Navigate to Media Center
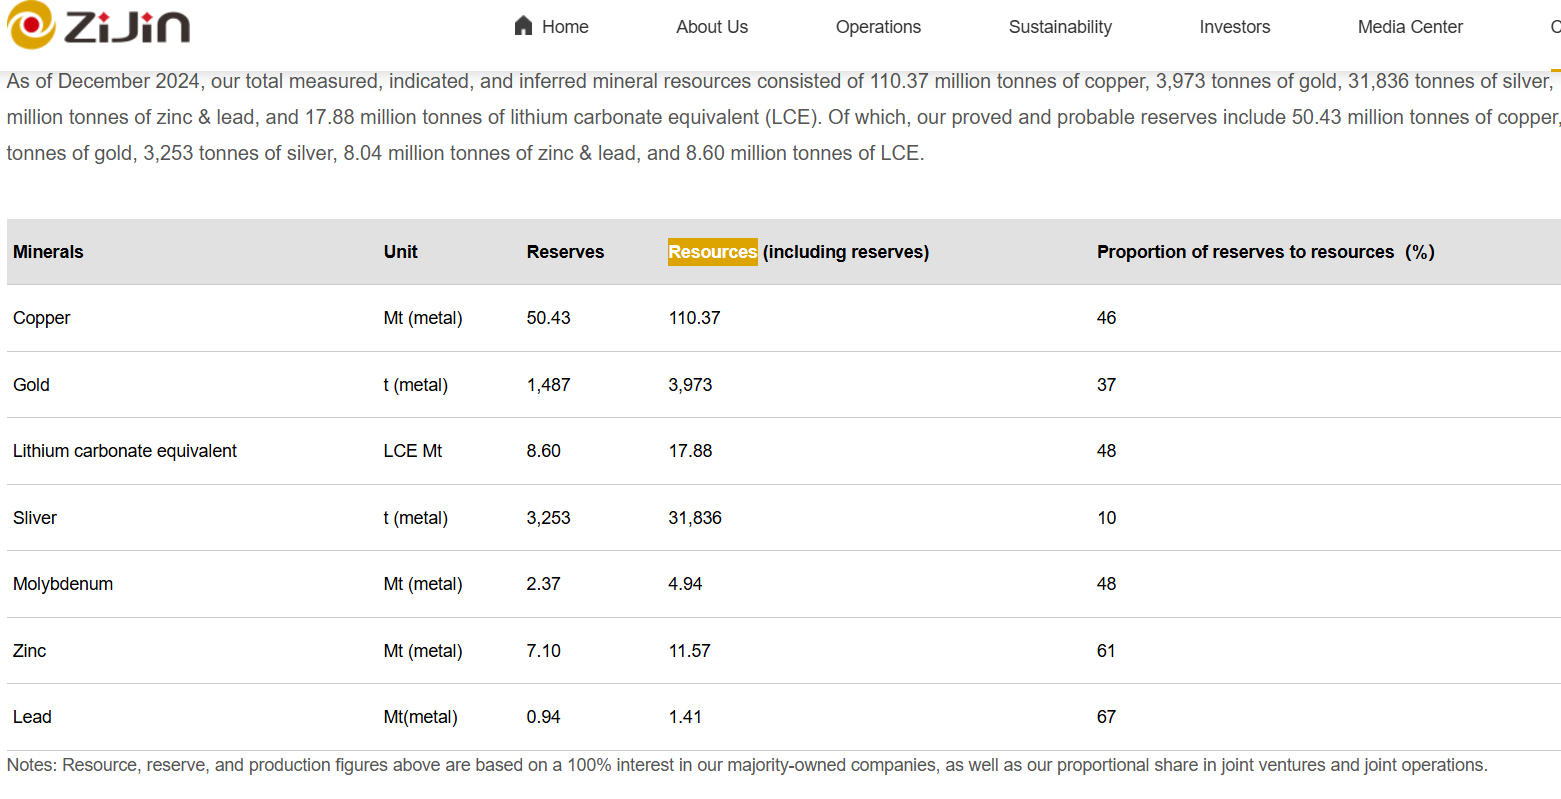The image size is (1561, 799). pyautogui.click(x=1409, y=27)
